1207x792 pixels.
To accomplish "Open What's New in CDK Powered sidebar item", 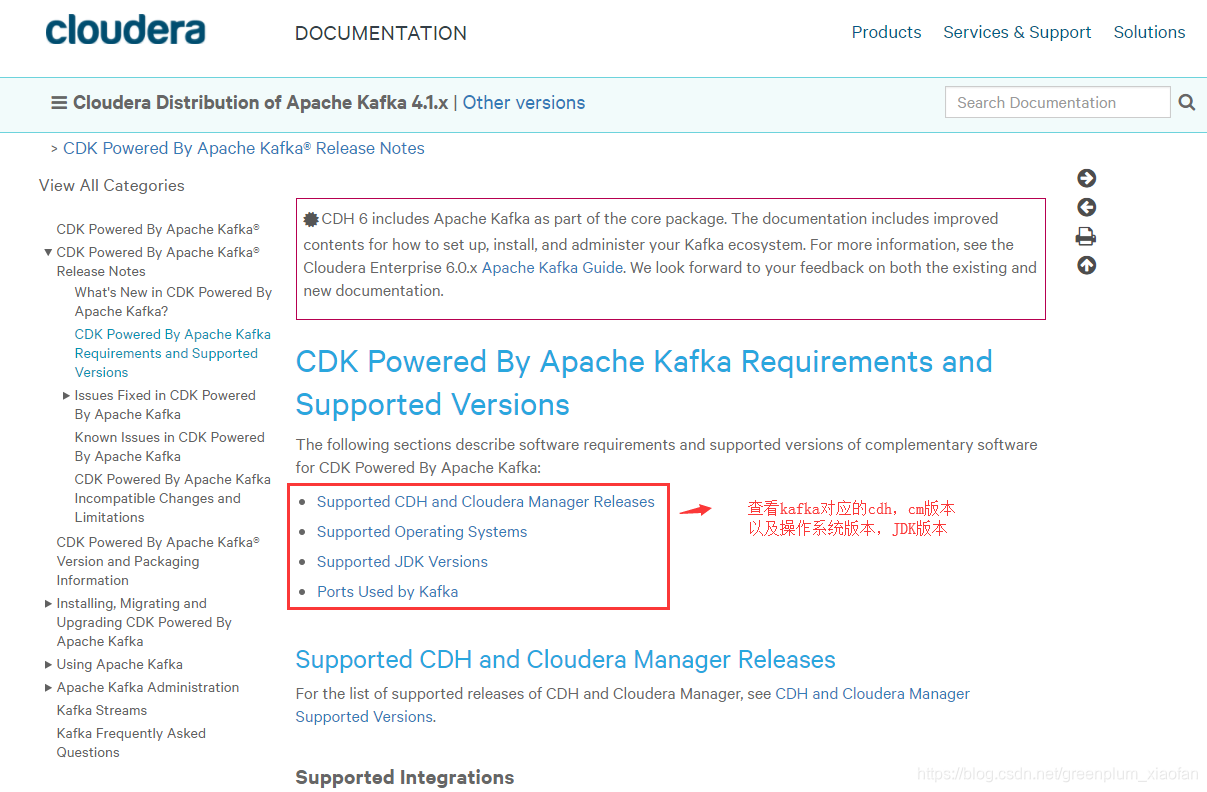I will 173,302.
